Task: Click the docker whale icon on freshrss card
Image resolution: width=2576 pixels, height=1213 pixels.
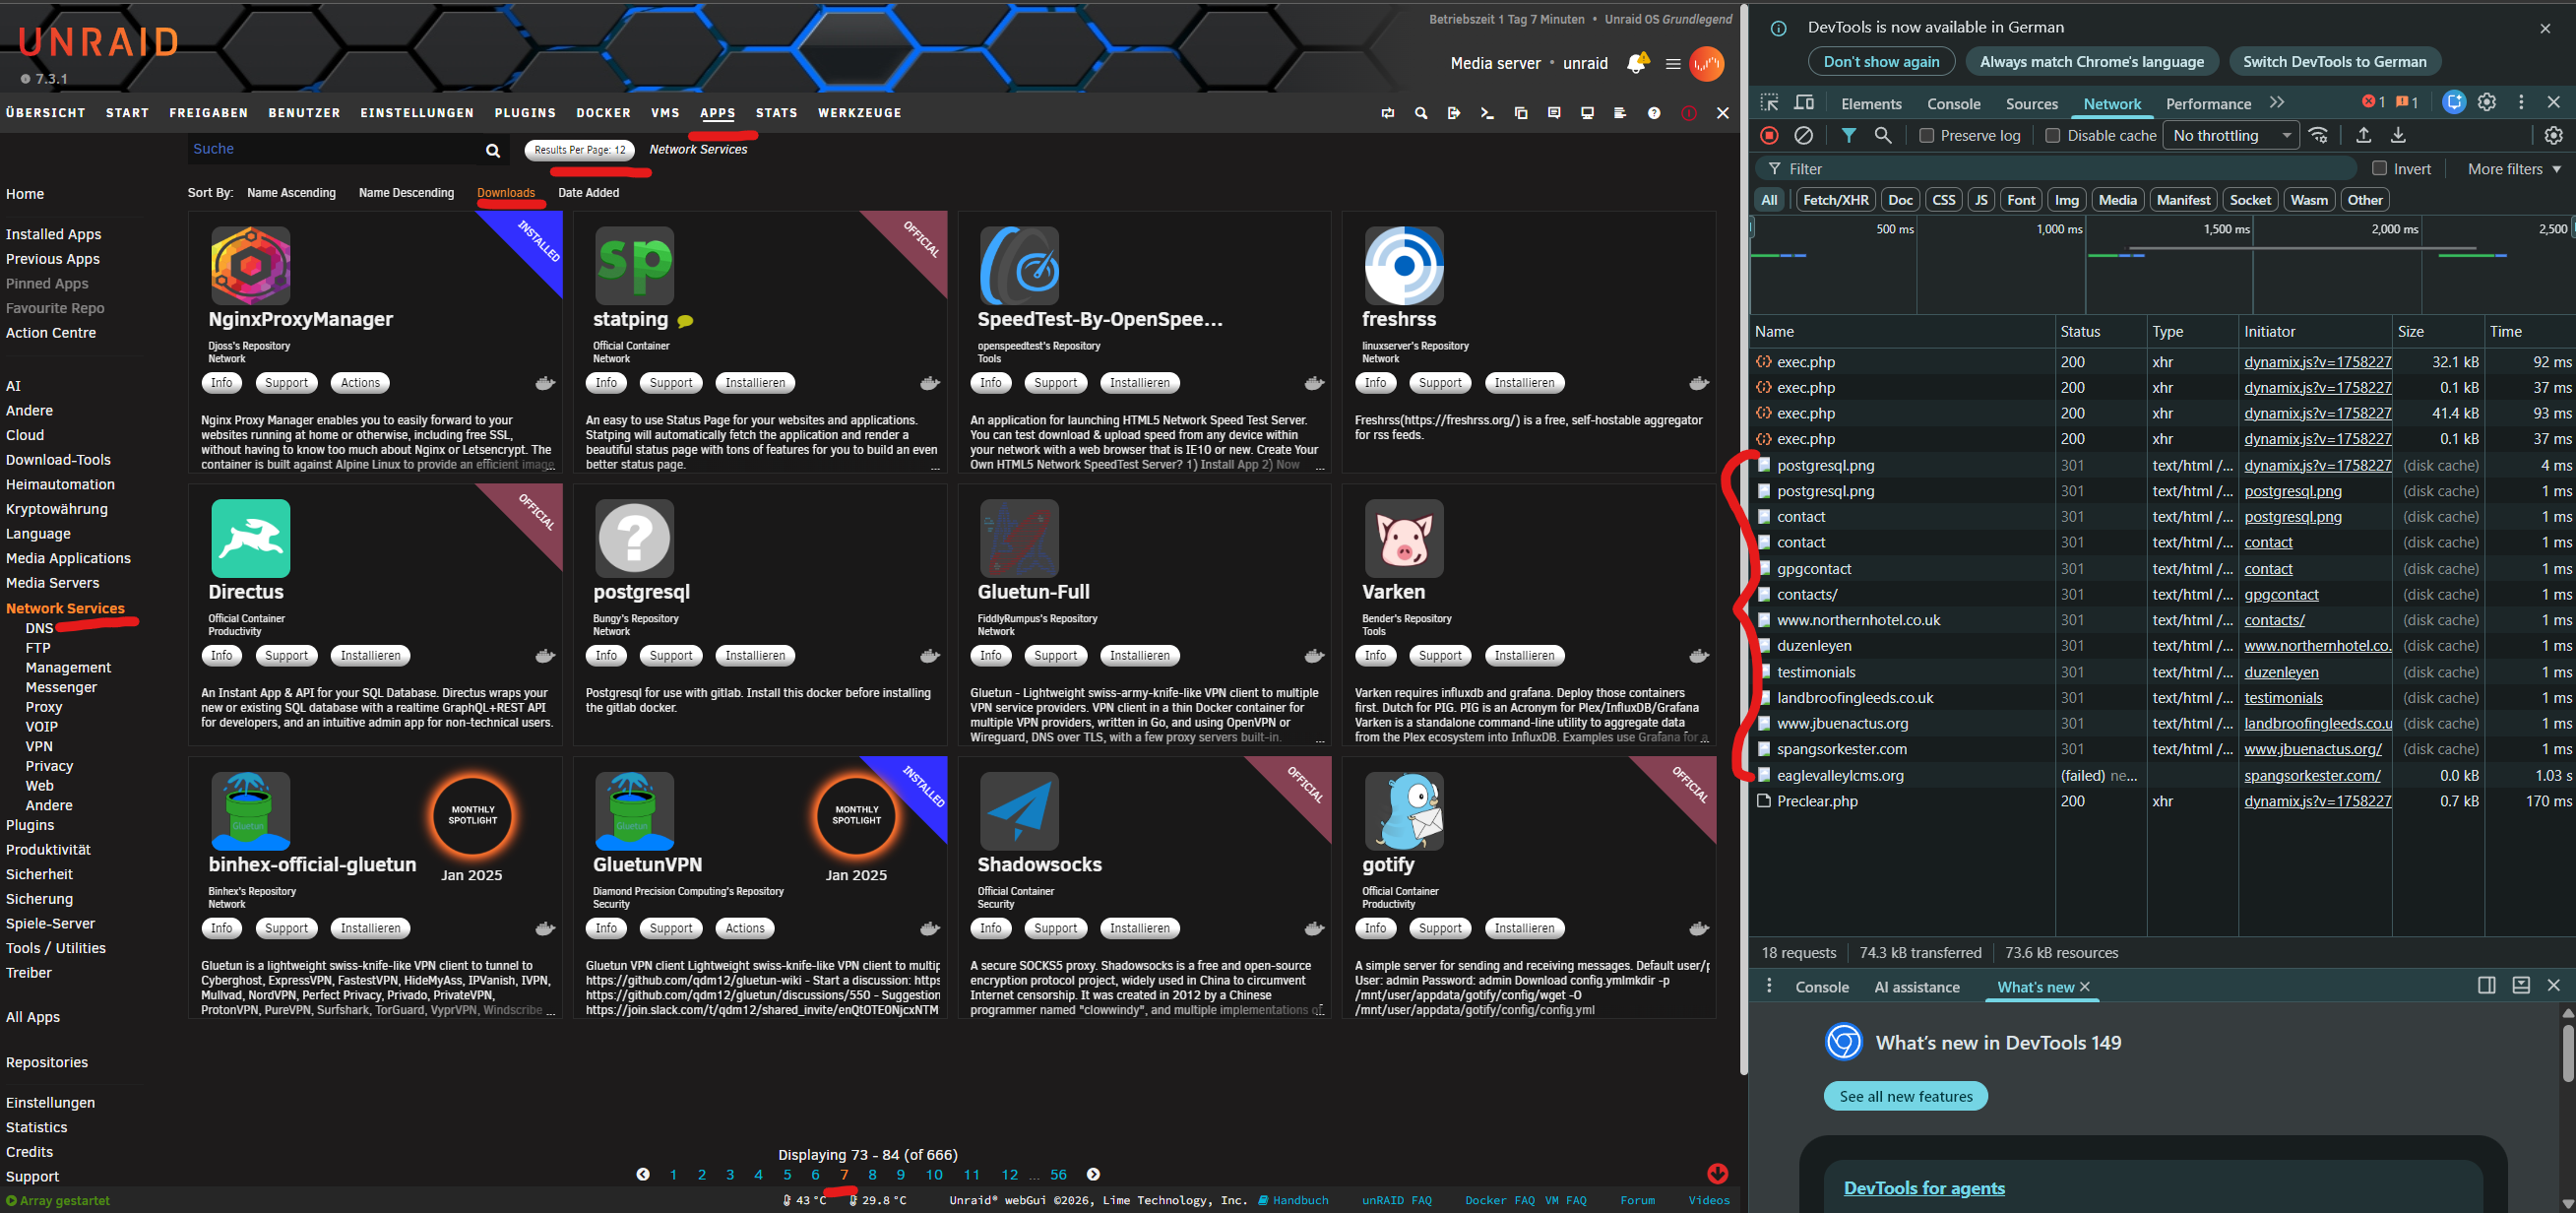Action: 1698,383
